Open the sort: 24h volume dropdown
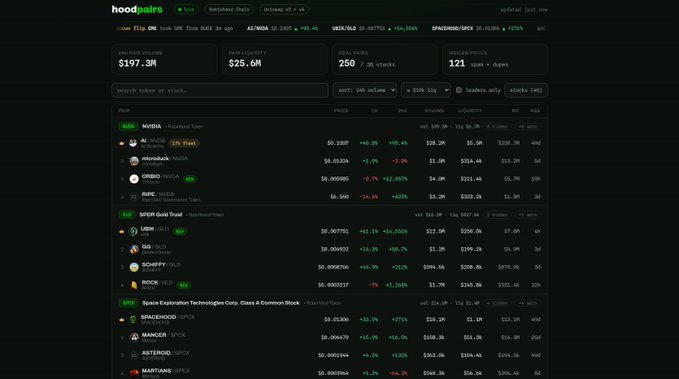This screenshot has height=379, width=679. pyautogui.click(x=365, y=90)
